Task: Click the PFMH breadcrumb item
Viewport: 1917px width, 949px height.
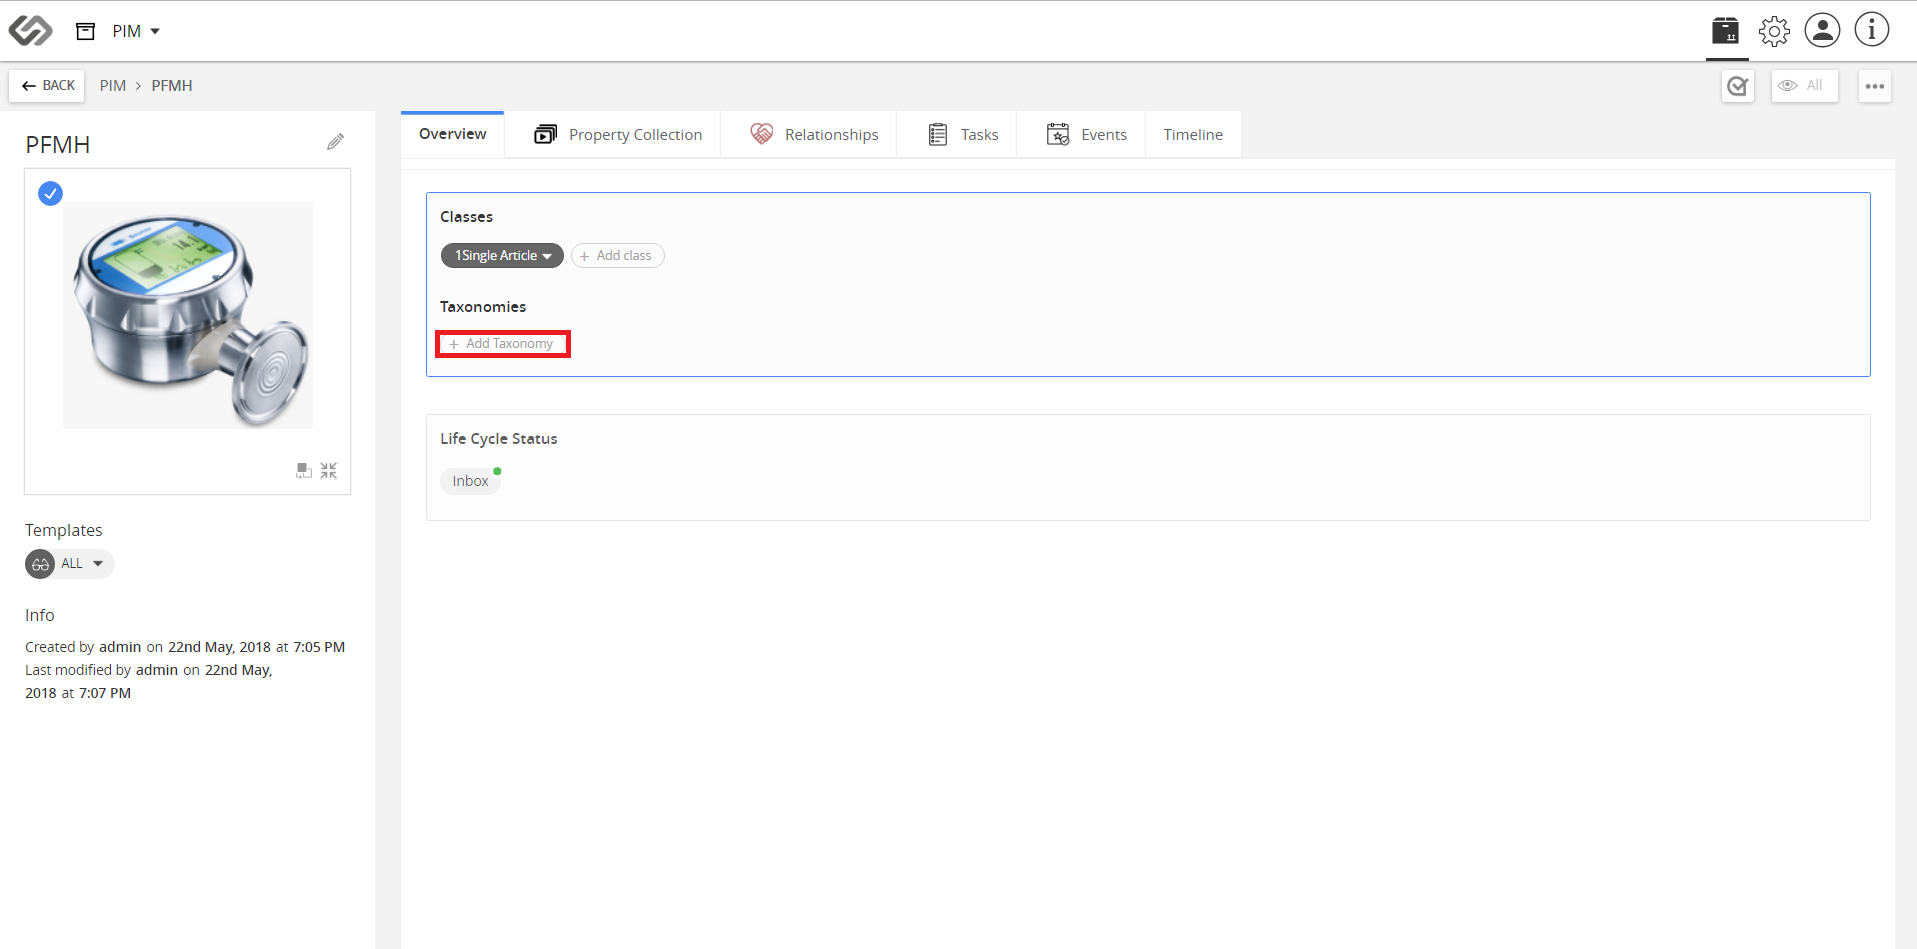Action: click(172, 86)
